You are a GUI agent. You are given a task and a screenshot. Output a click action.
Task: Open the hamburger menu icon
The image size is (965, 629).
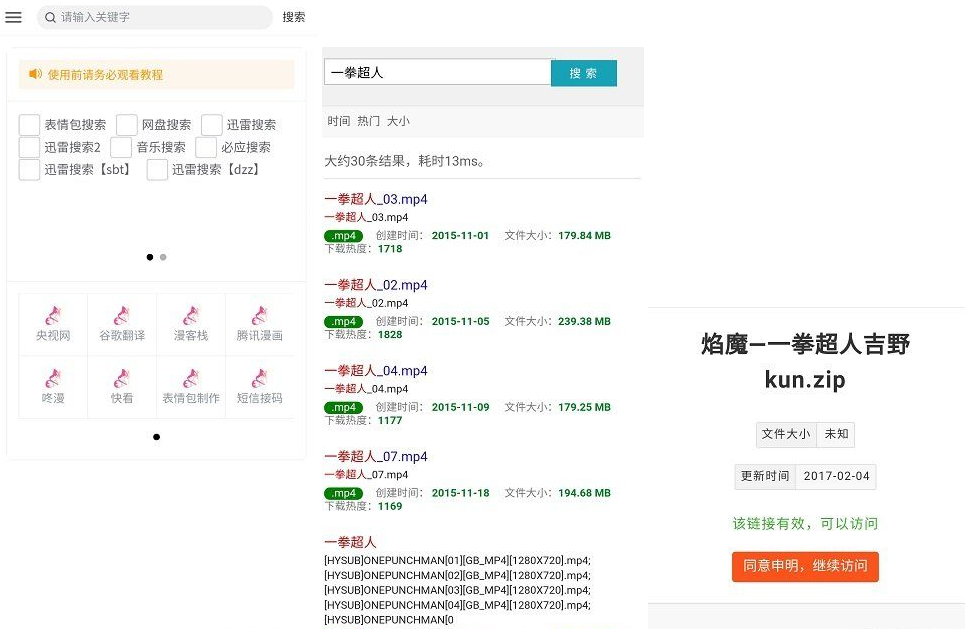[x=14, y=17]
